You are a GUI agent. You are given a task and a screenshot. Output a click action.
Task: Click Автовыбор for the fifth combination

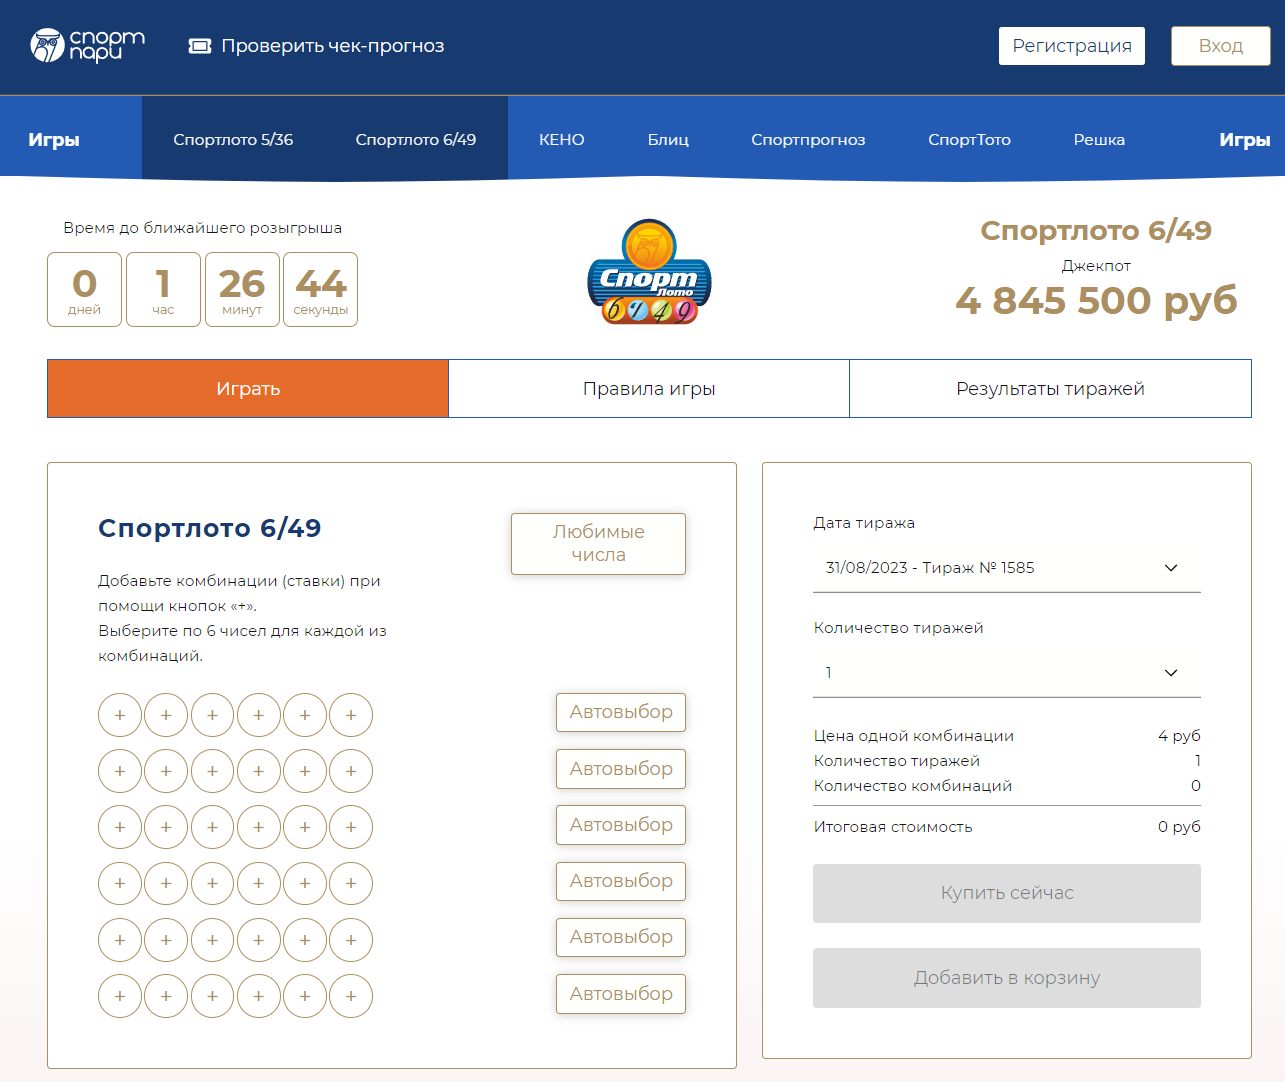pos(621,937)
